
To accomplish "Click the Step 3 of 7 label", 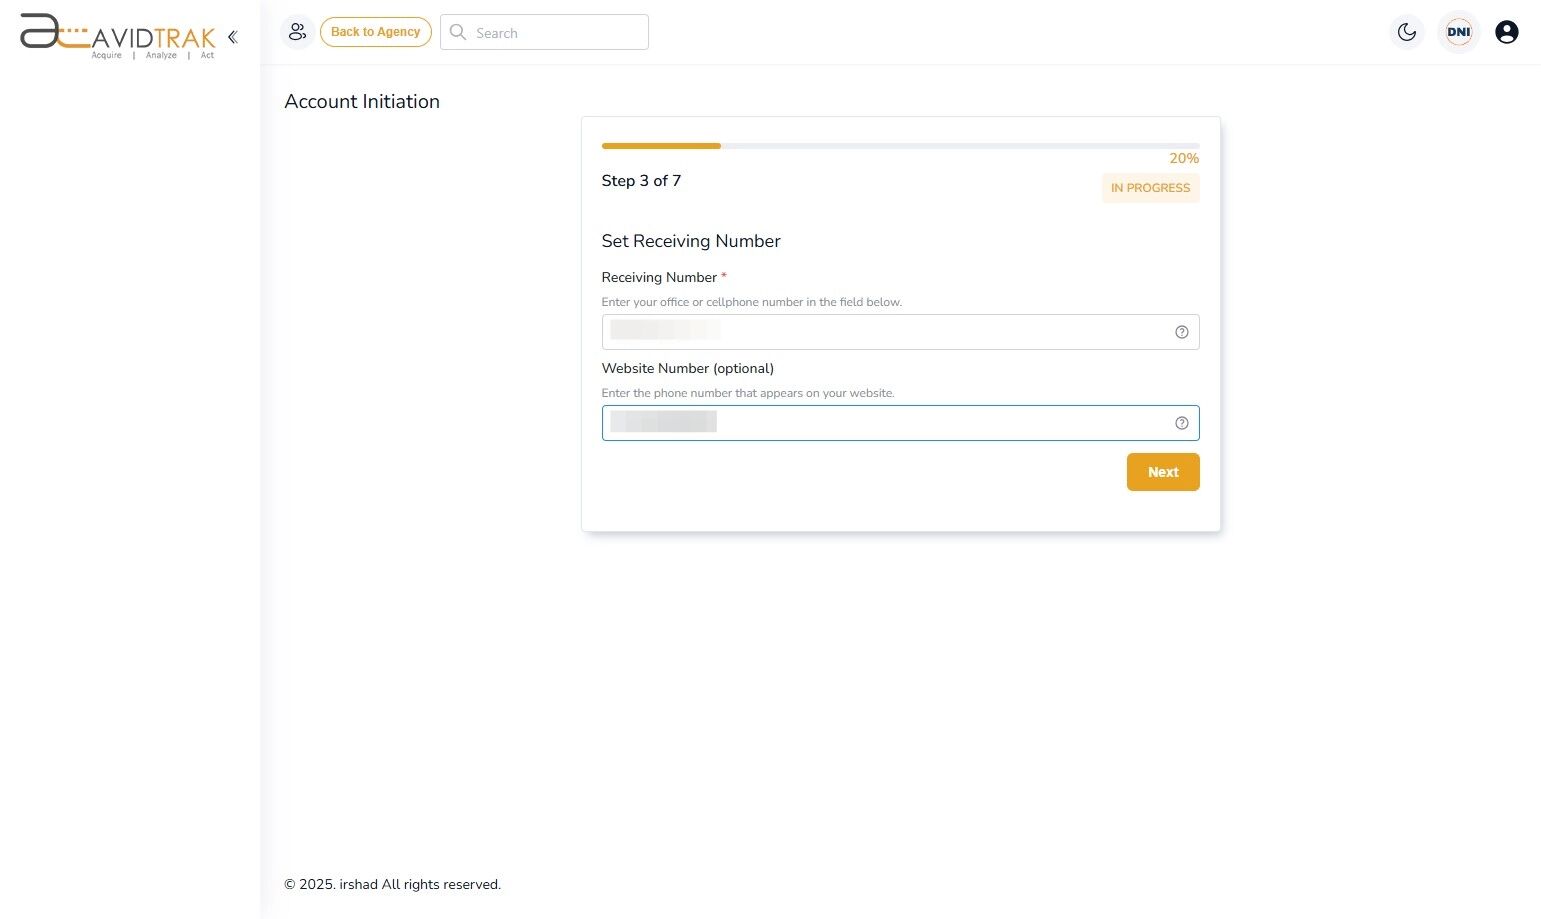I will (x=641, y=181).
